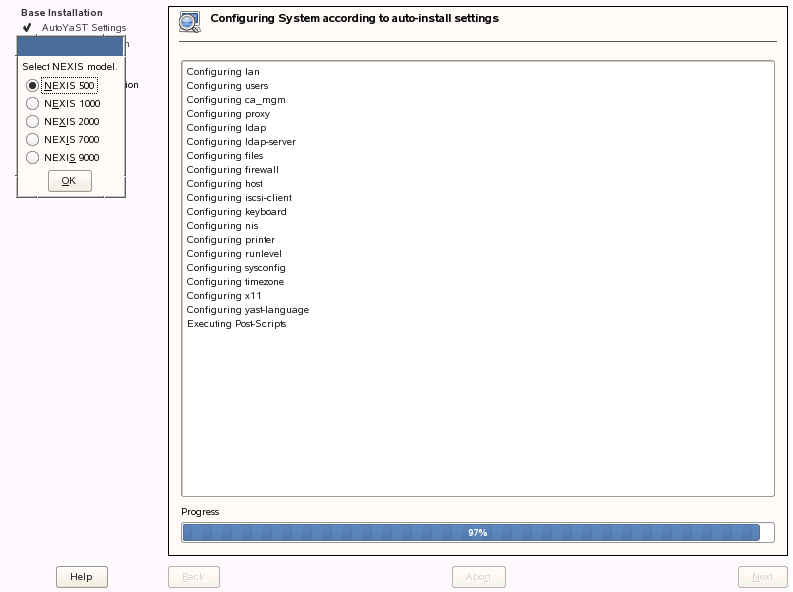Click the 'Configuring host' log line
Viewport: 793px width, 592px height.
click(225, 184)
